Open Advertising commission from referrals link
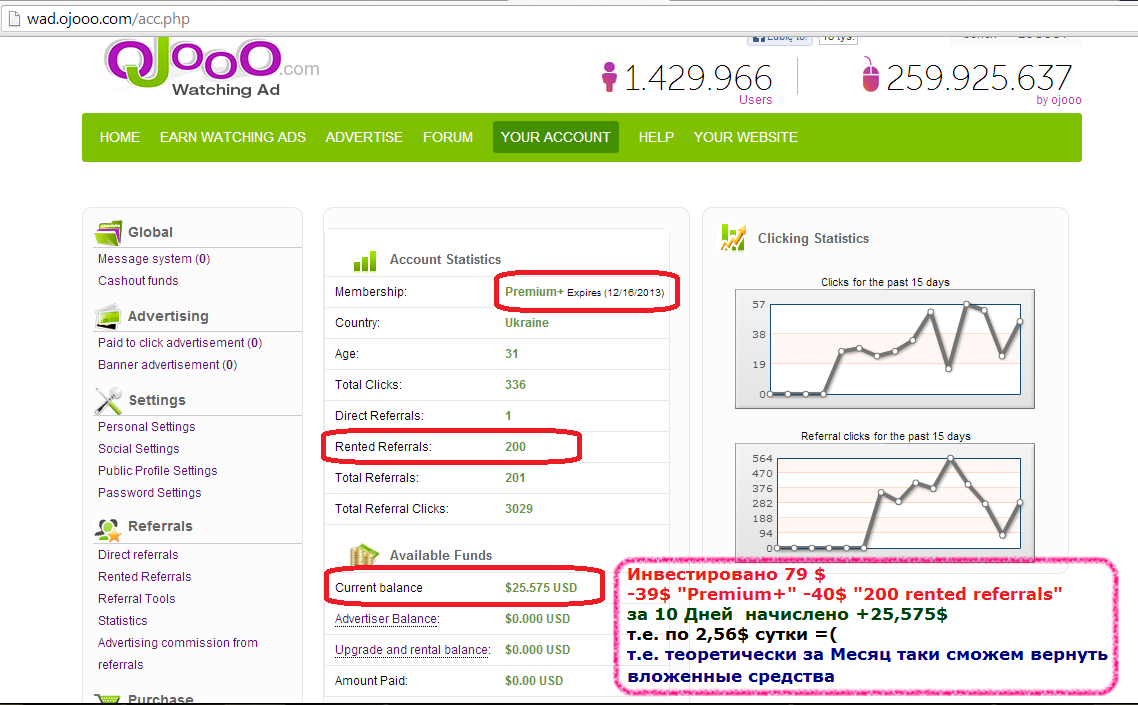 178,653
